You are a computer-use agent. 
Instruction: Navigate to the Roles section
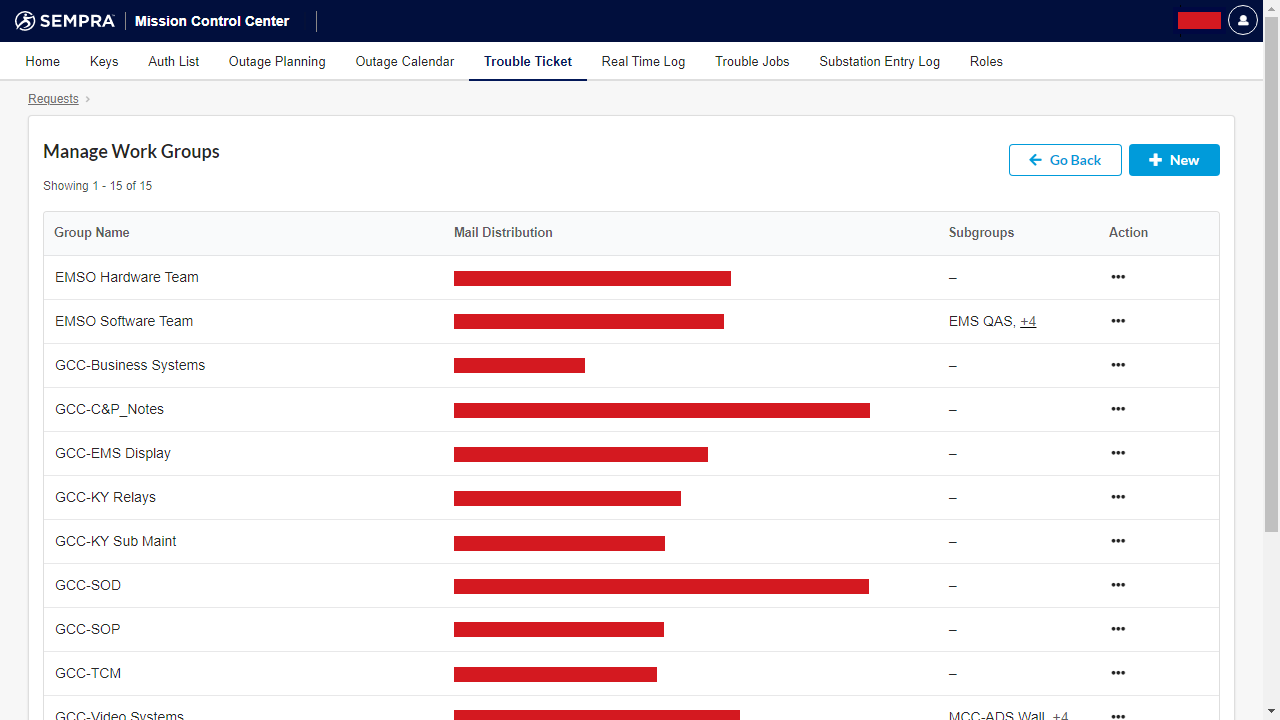[986, 61]
